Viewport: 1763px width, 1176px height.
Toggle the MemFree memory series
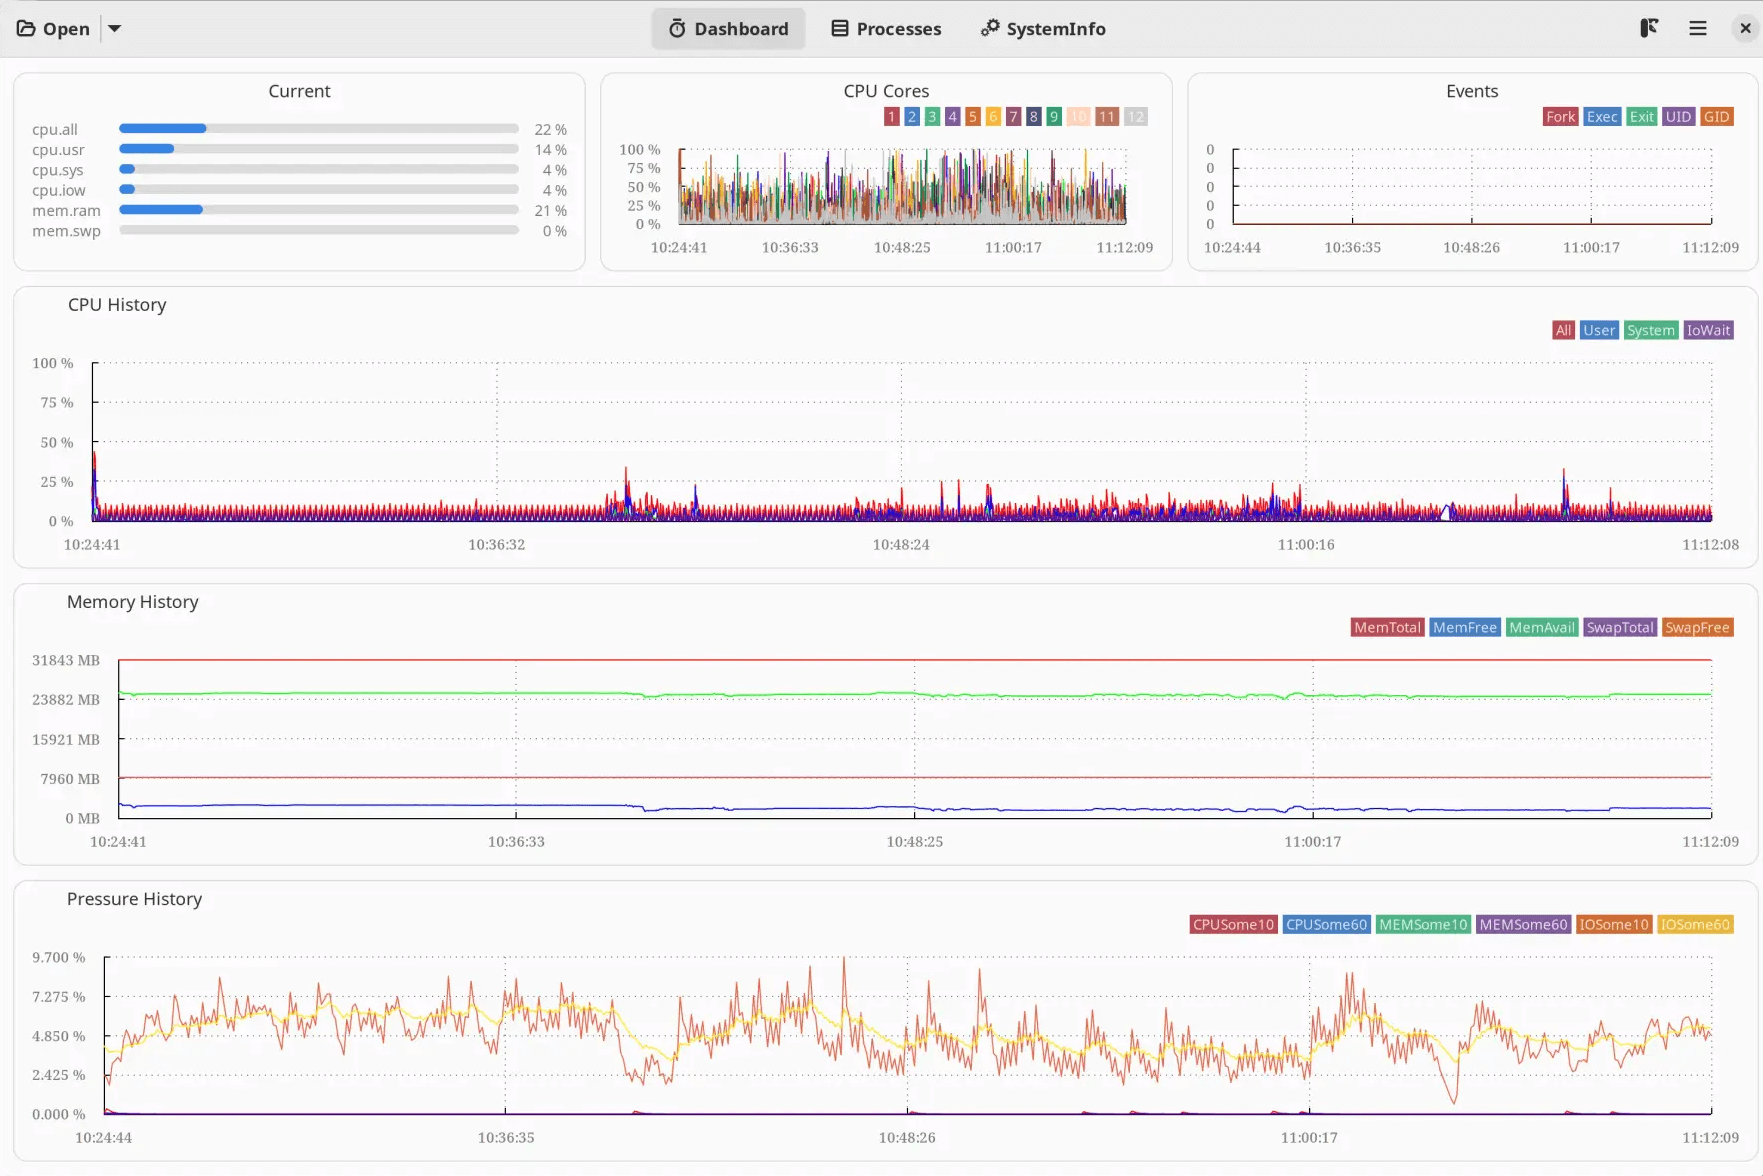1465,628
